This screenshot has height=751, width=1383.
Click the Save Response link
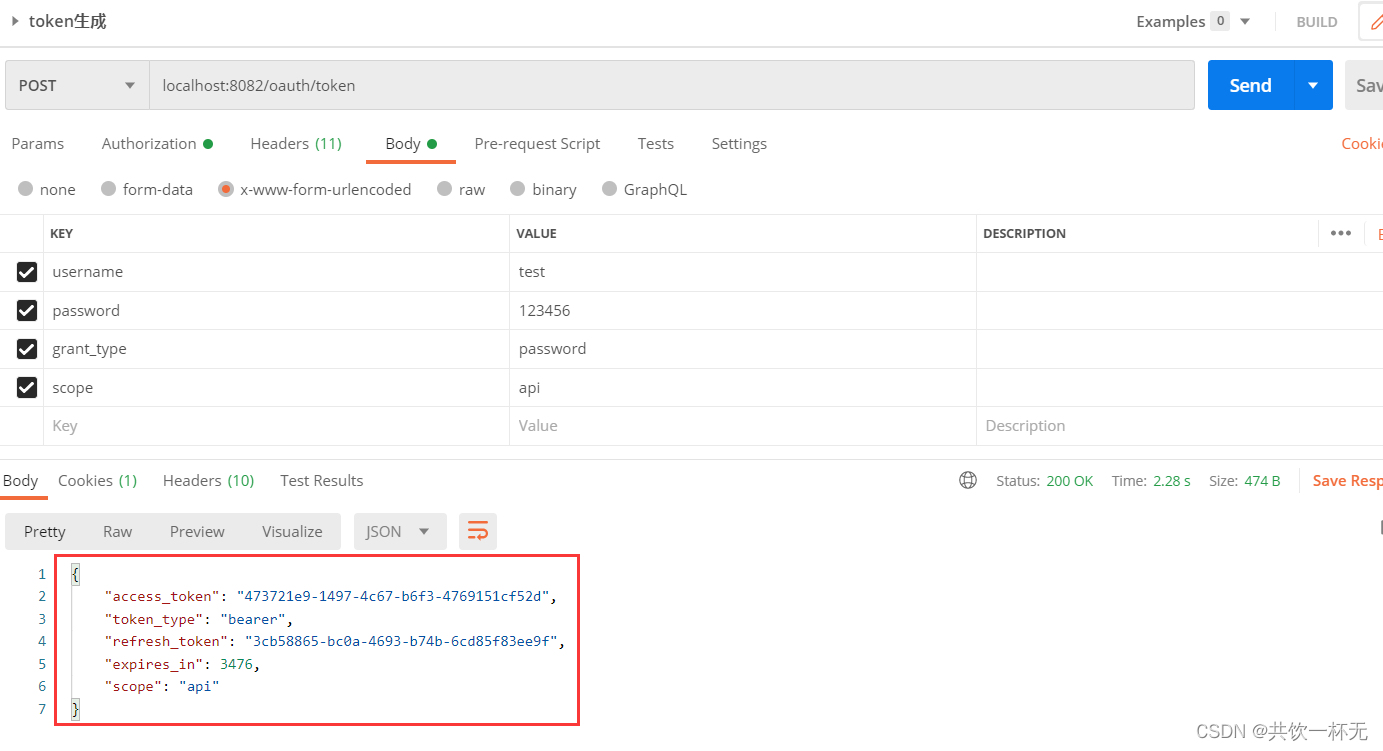click(1347, 481)
